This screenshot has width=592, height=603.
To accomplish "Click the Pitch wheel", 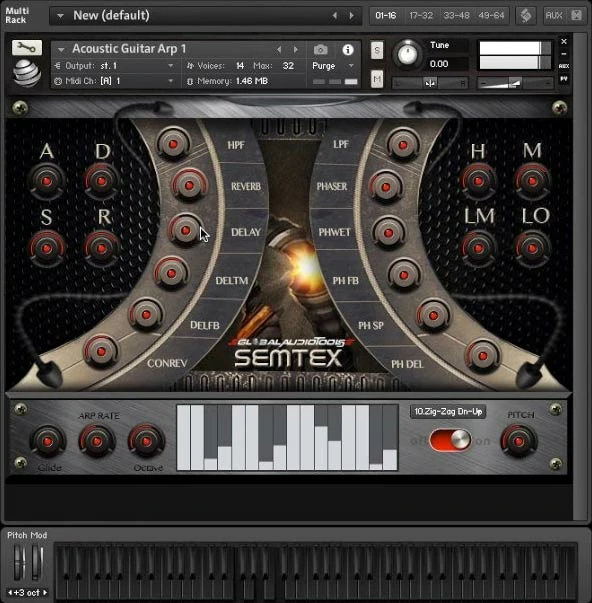I will click(19, 562).
